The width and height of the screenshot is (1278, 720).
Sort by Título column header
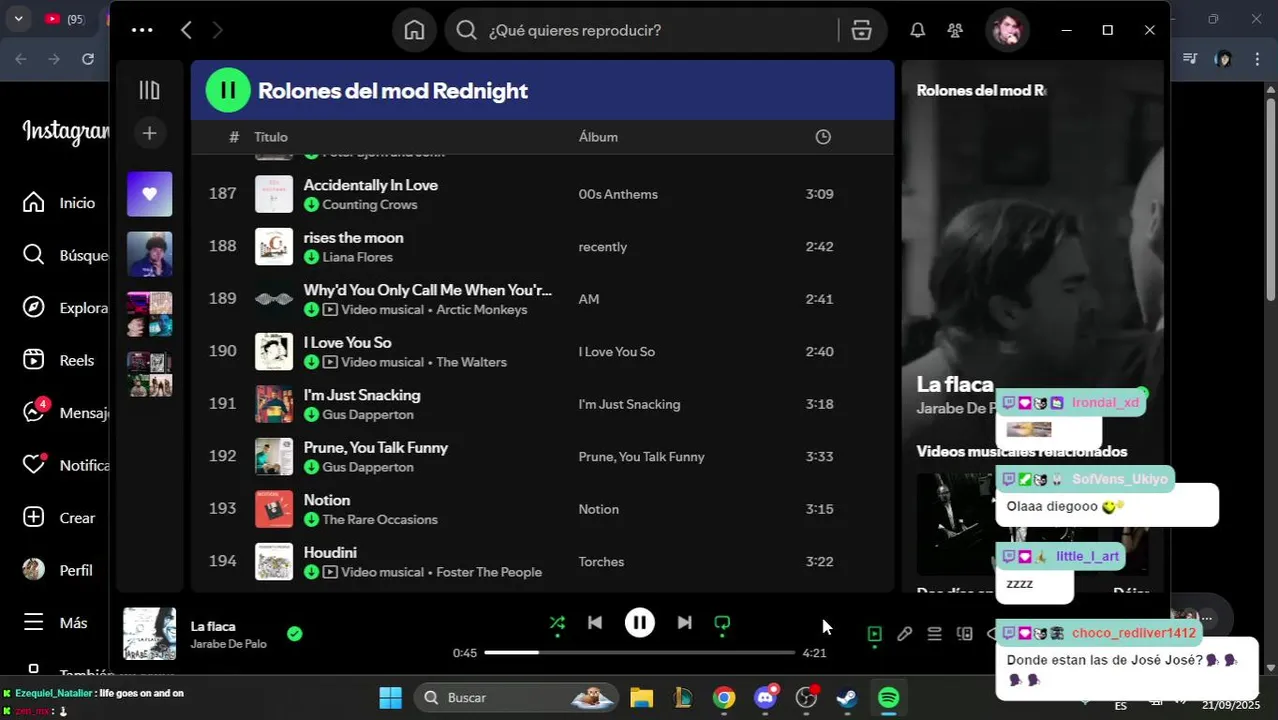tap(271, 137)
